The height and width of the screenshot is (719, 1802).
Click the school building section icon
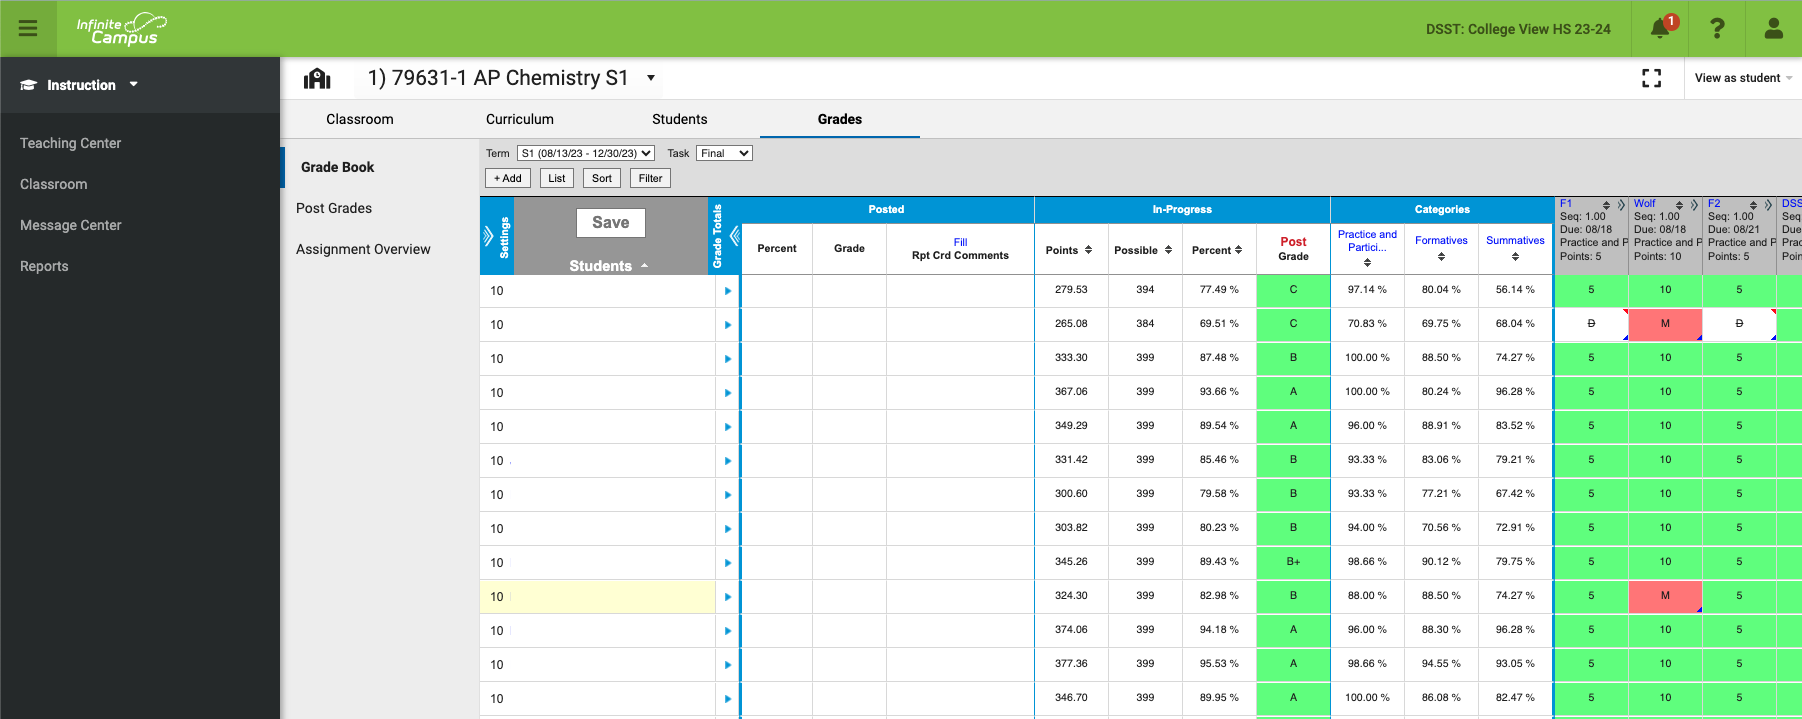[x=317, y=78]
